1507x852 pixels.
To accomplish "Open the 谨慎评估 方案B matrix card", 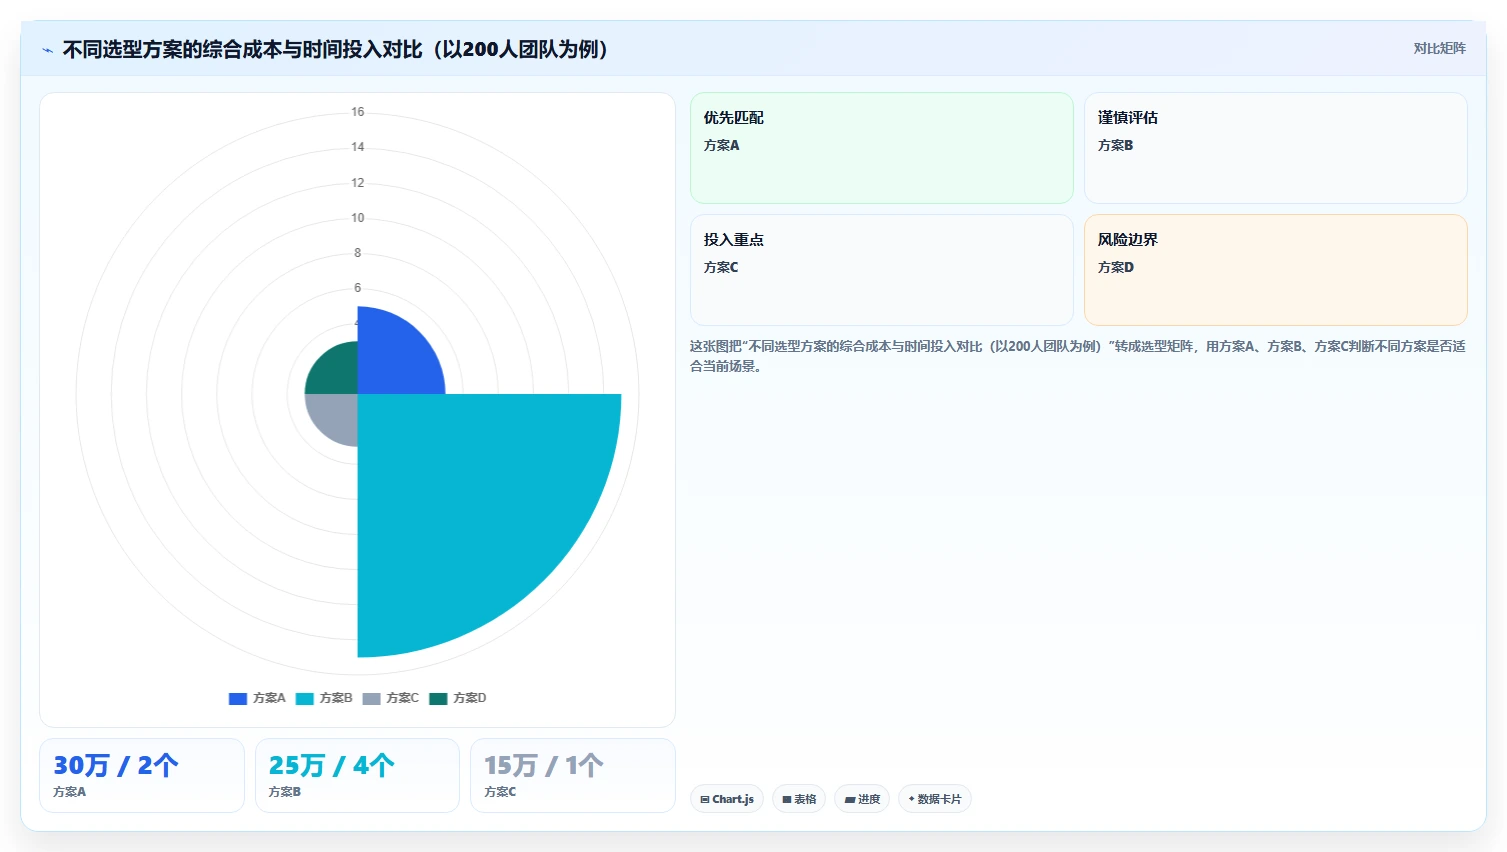I will [1275, 148].
